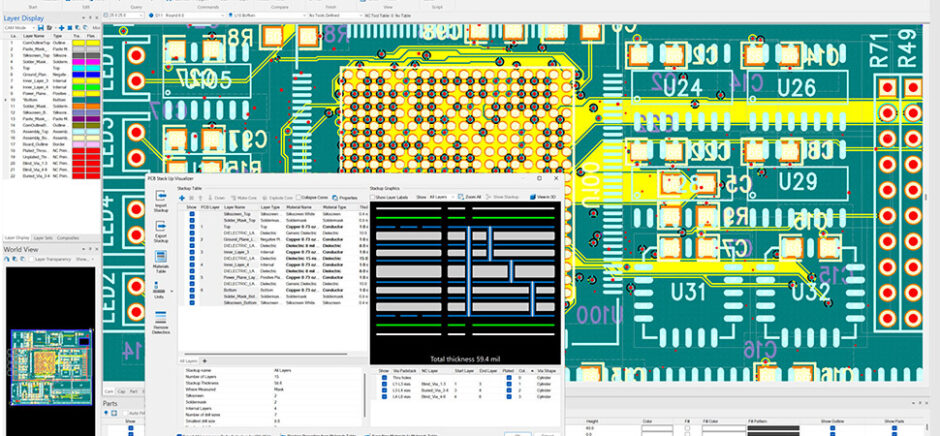Switch to the Composites tab
Image resolution: width=940 pixels, height=436 pixels.
coord(68,237)
